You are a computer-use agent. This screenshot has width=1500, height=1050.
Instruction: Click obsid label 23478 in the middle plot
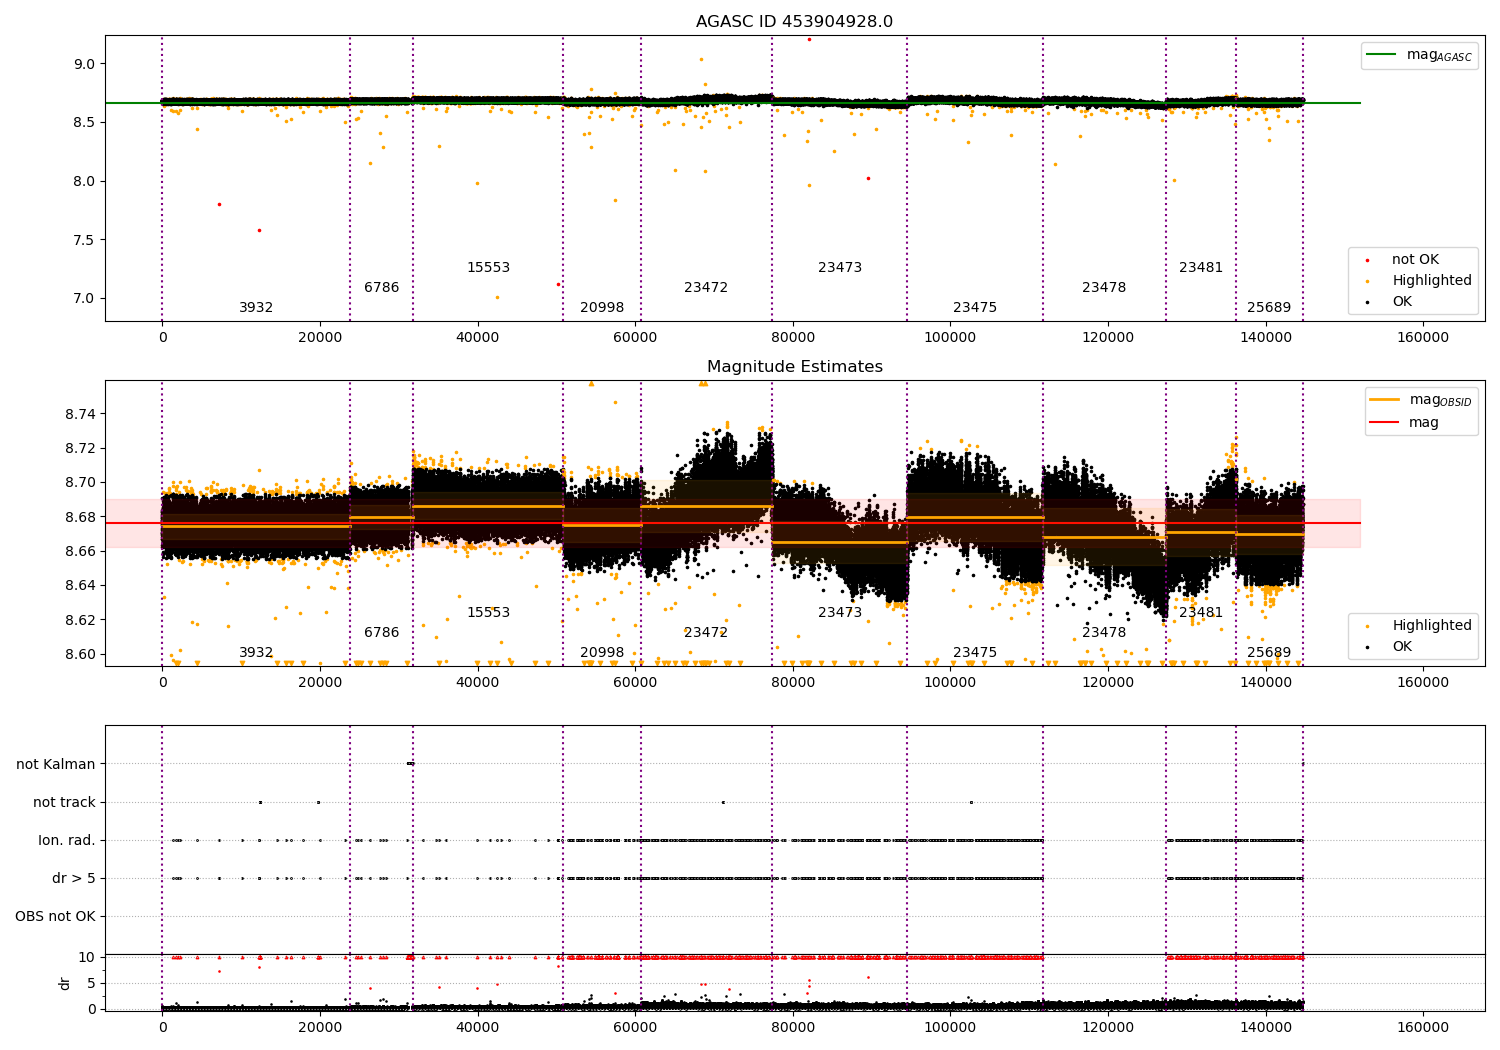(x=1104, y=633)
